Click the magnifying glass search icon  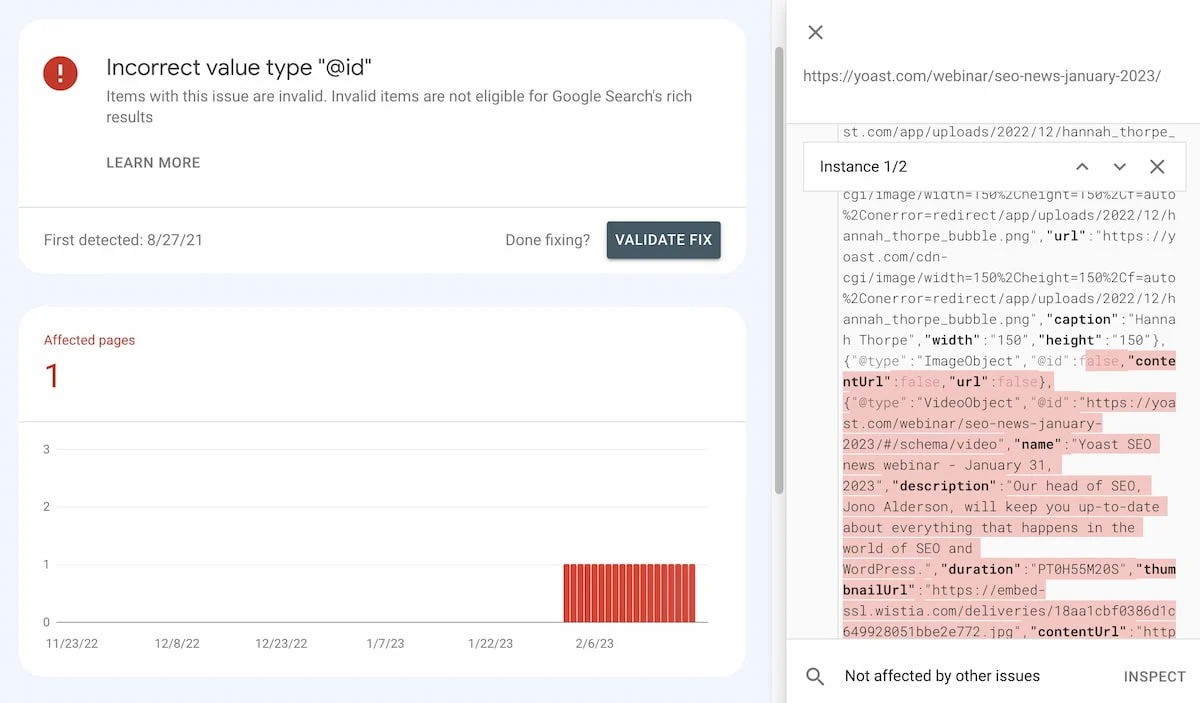pyautogui.click(x=814, y=676)
